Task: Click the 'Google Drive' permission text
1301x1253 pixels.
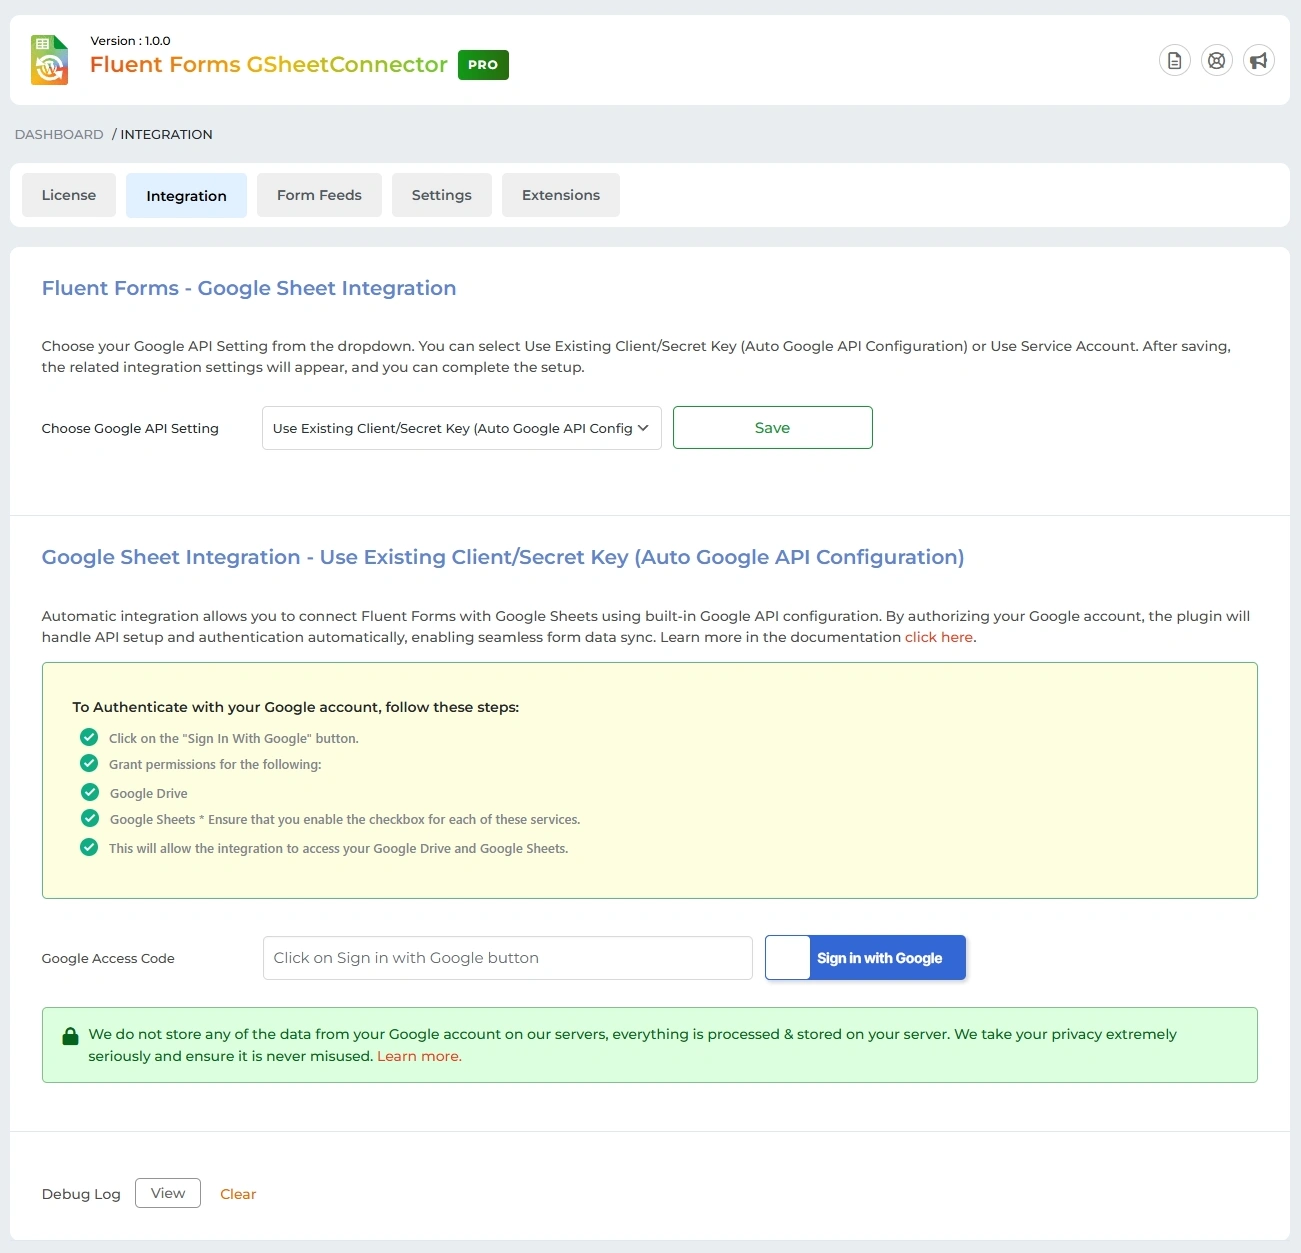Action: (149, 793)
